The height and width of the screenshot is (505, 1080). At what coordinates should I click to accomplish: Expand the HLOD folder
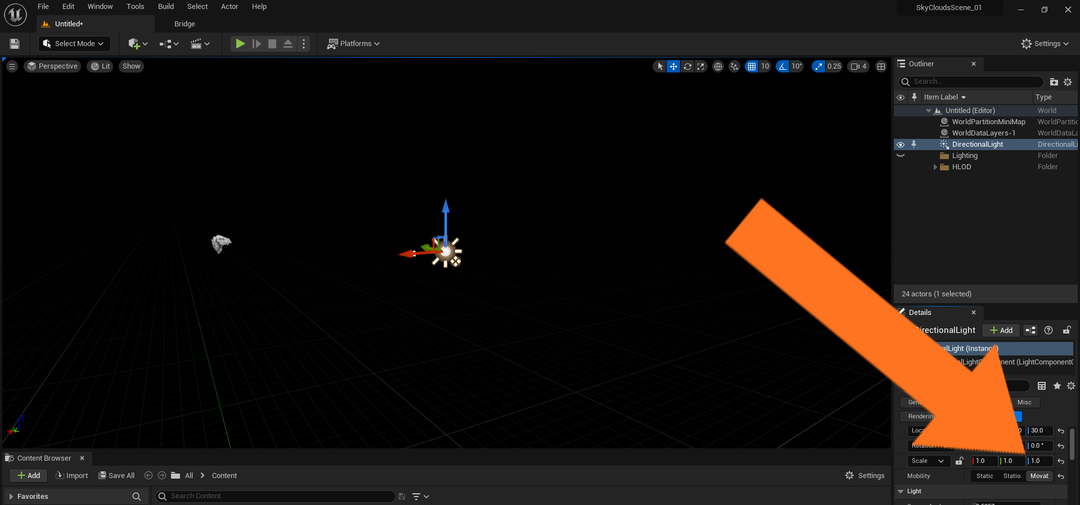(x=936, y=167)
